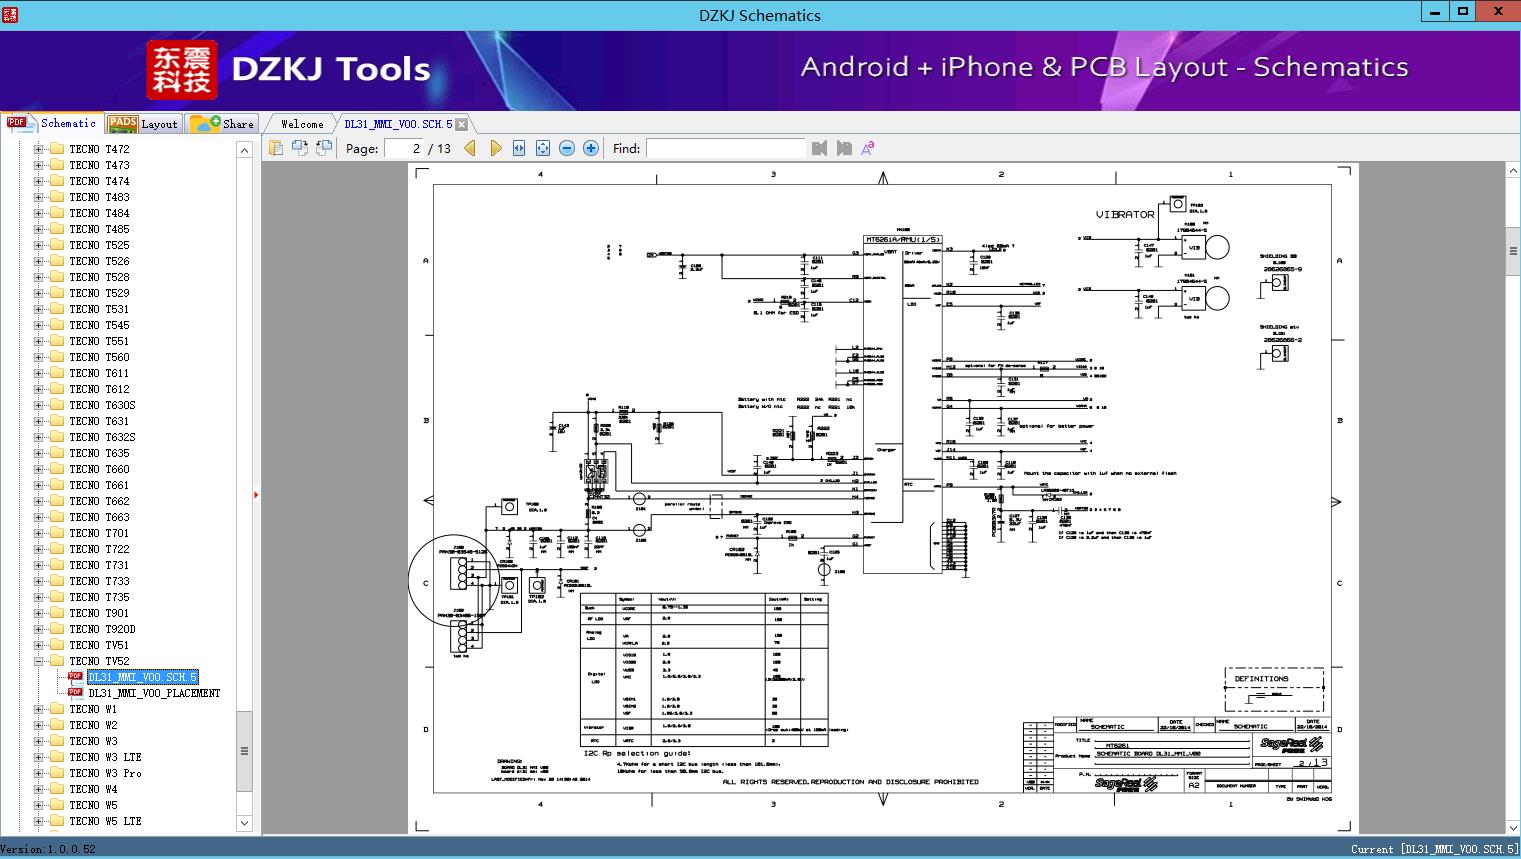Select the TECNO T611 tree item
The height and width of the screenshot is (859, 1521).
pyautogui.click(x=99, y=373)
